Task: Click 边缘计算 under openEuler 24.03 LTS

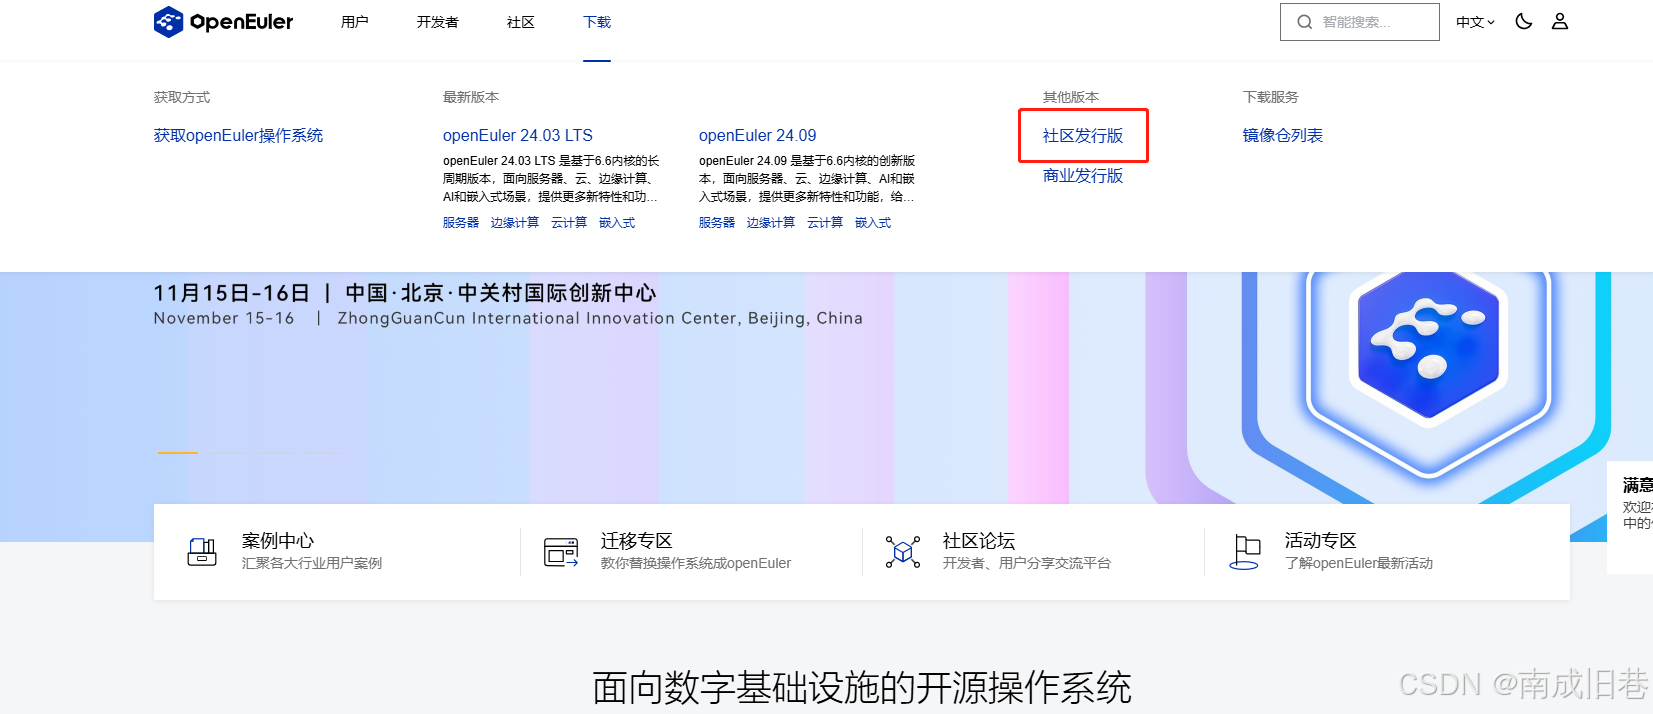Action: 515,222
